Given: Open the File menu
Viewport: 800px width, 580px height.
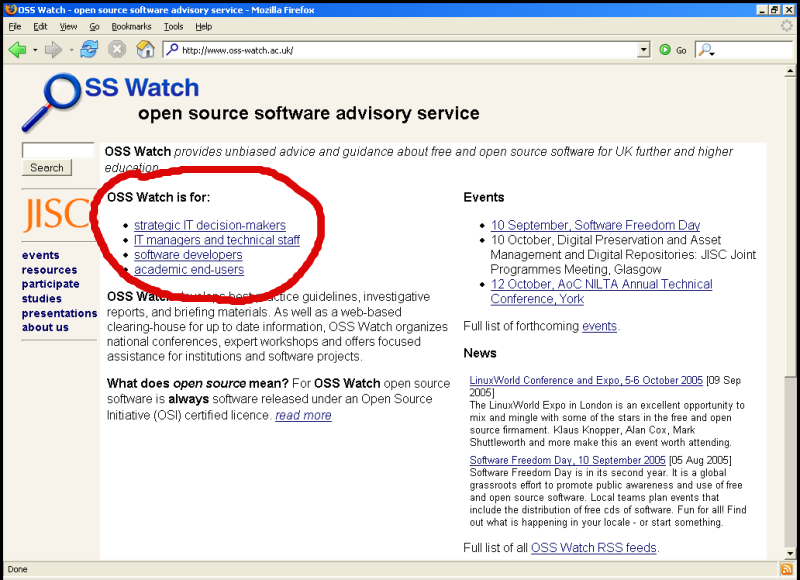Looking at the screenshot, I should pyautogui.click(x=15, y=27).
